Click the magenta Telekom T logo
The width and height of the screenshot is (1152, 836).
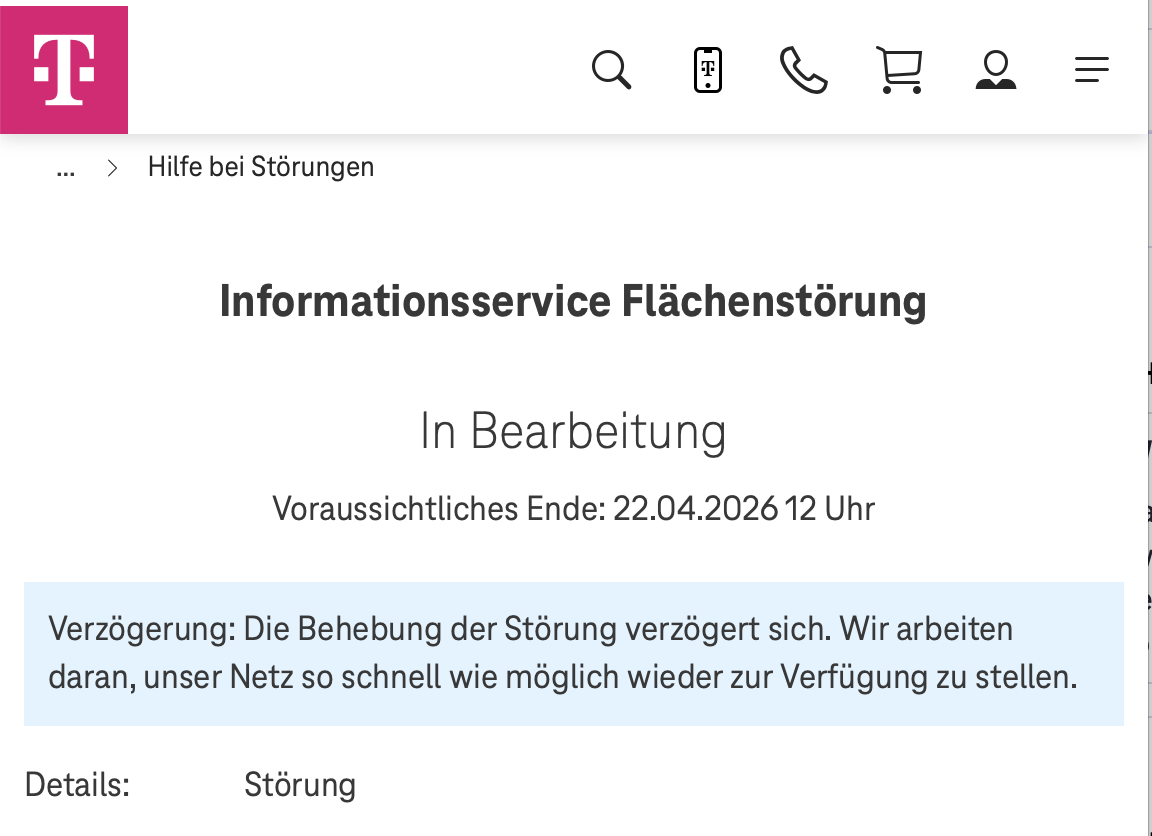click(x=64, y=70)
